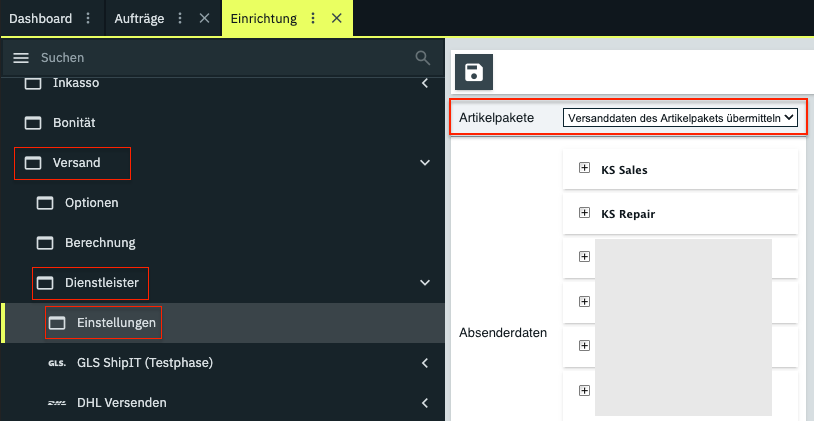Select Optionen under Versand
The width and height of the screenshot is (814, 421).
click(91, 203)
